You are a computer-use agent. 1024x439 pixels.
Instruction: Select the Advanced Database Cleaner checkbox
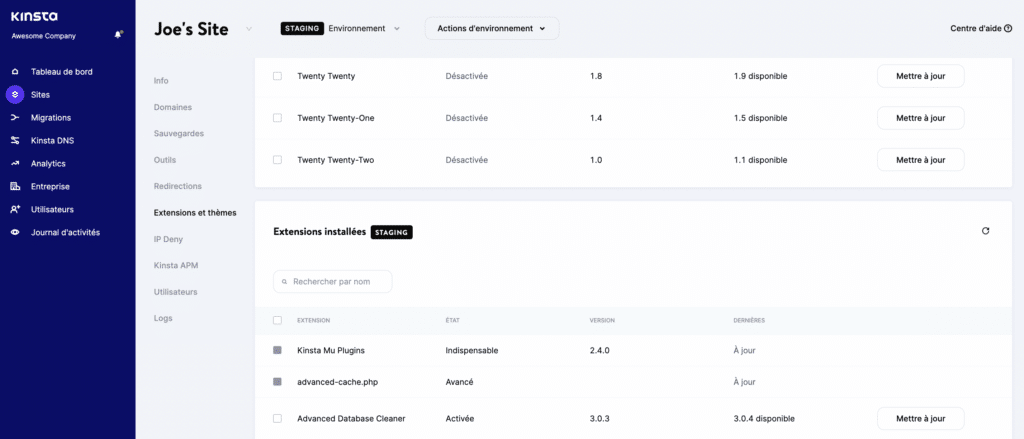coord(278,418)
